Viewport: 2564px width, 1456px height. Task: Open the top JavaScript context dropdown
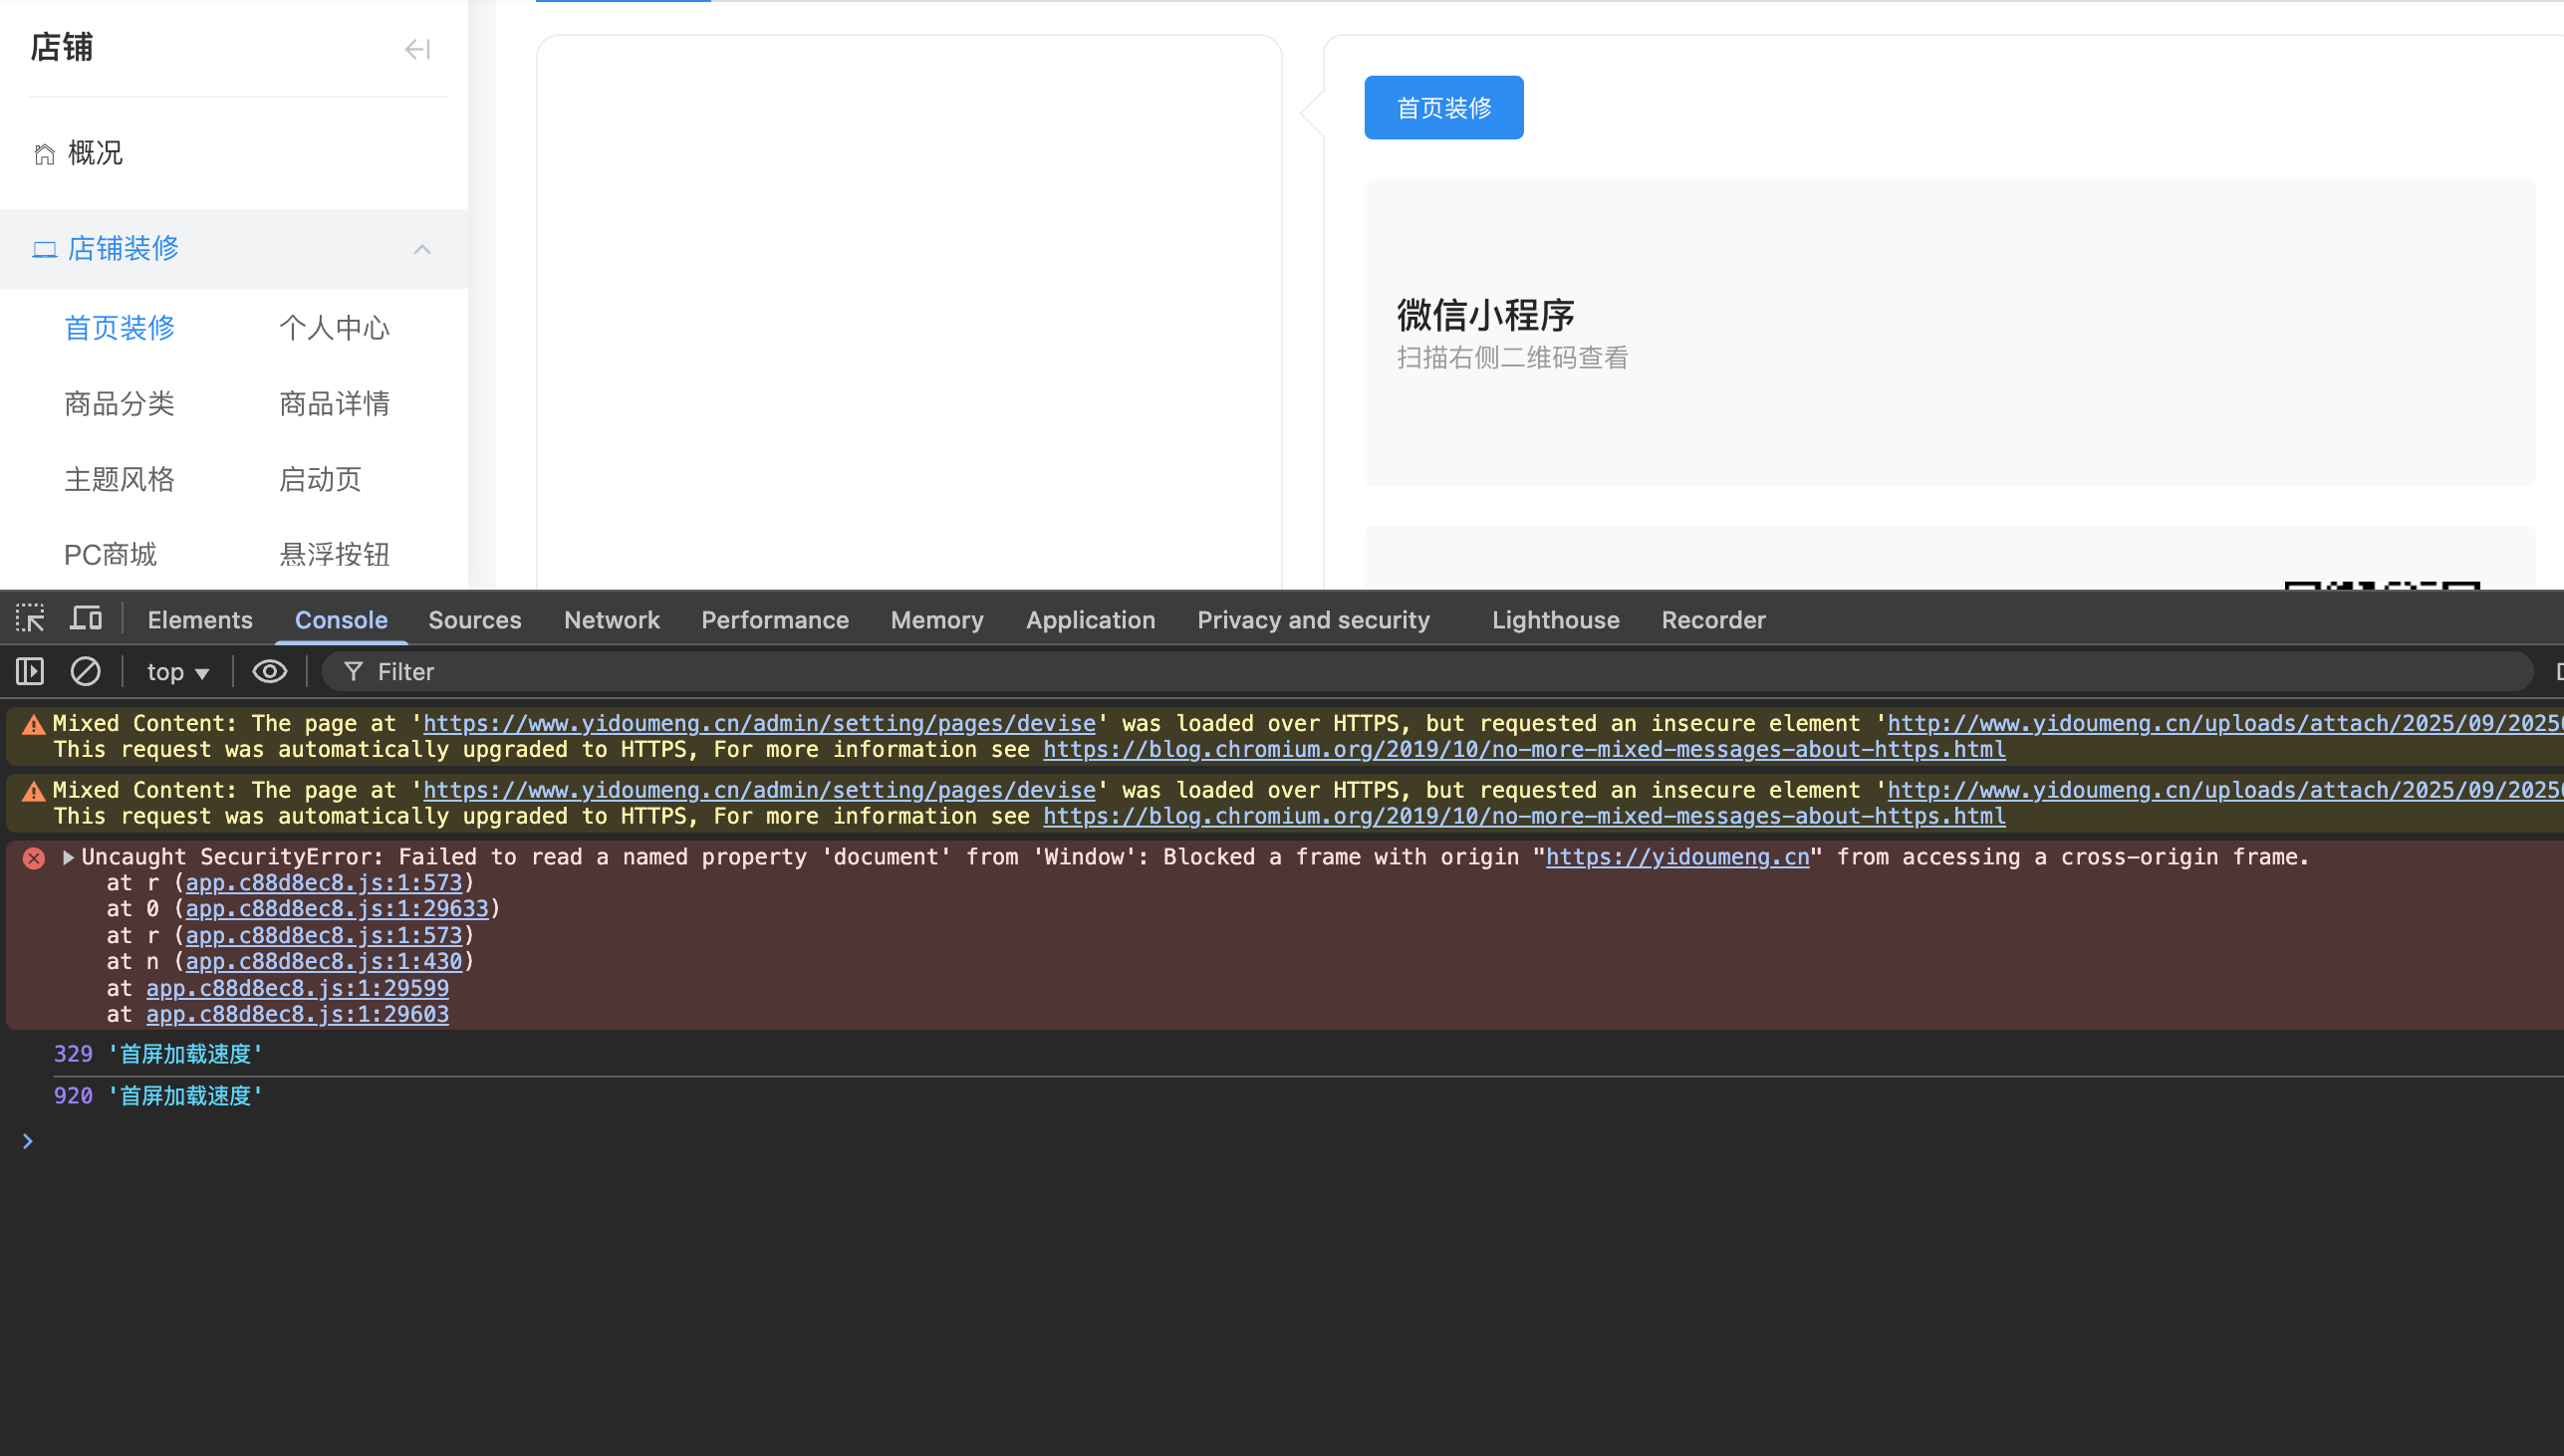click(178, 672)
